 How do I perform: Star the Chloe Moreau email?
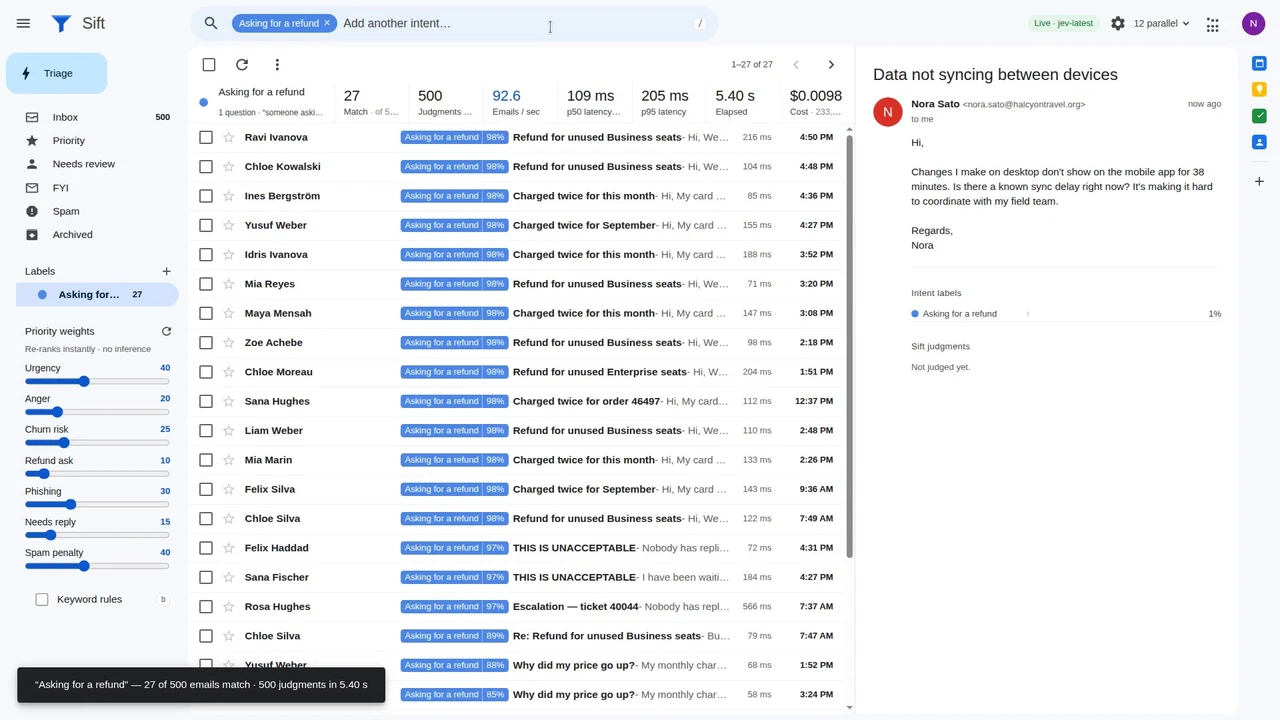point(229,372)
